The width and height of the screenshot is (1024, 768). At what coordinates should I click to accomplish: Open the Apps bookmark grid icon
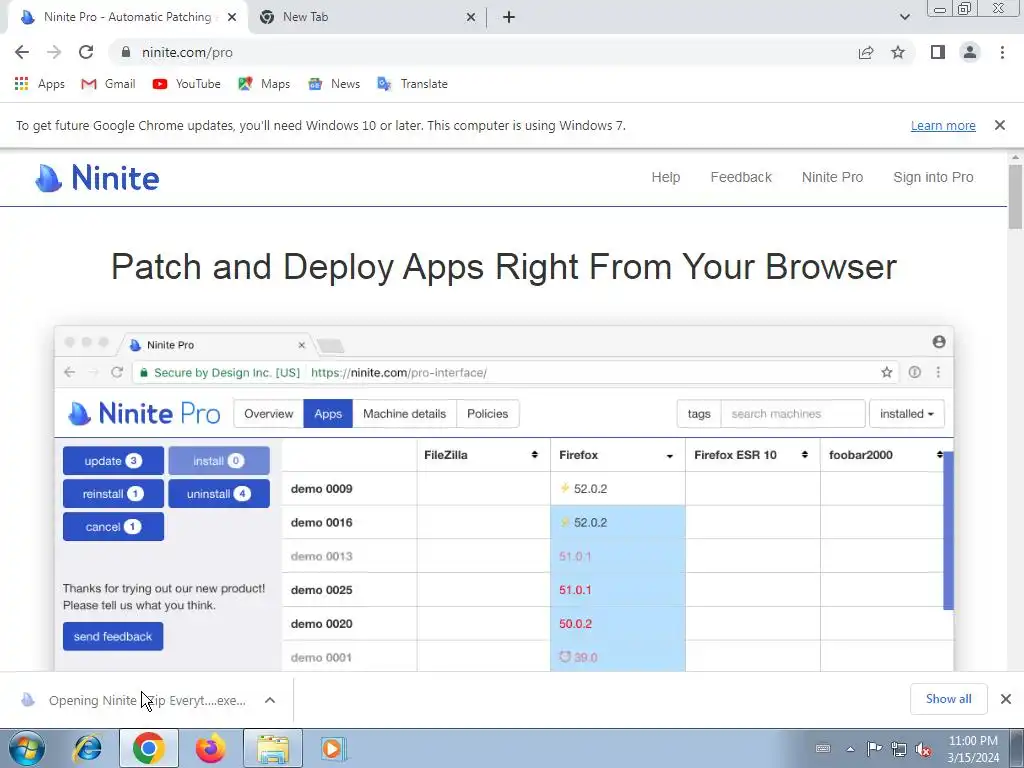(x=22, y=84)
